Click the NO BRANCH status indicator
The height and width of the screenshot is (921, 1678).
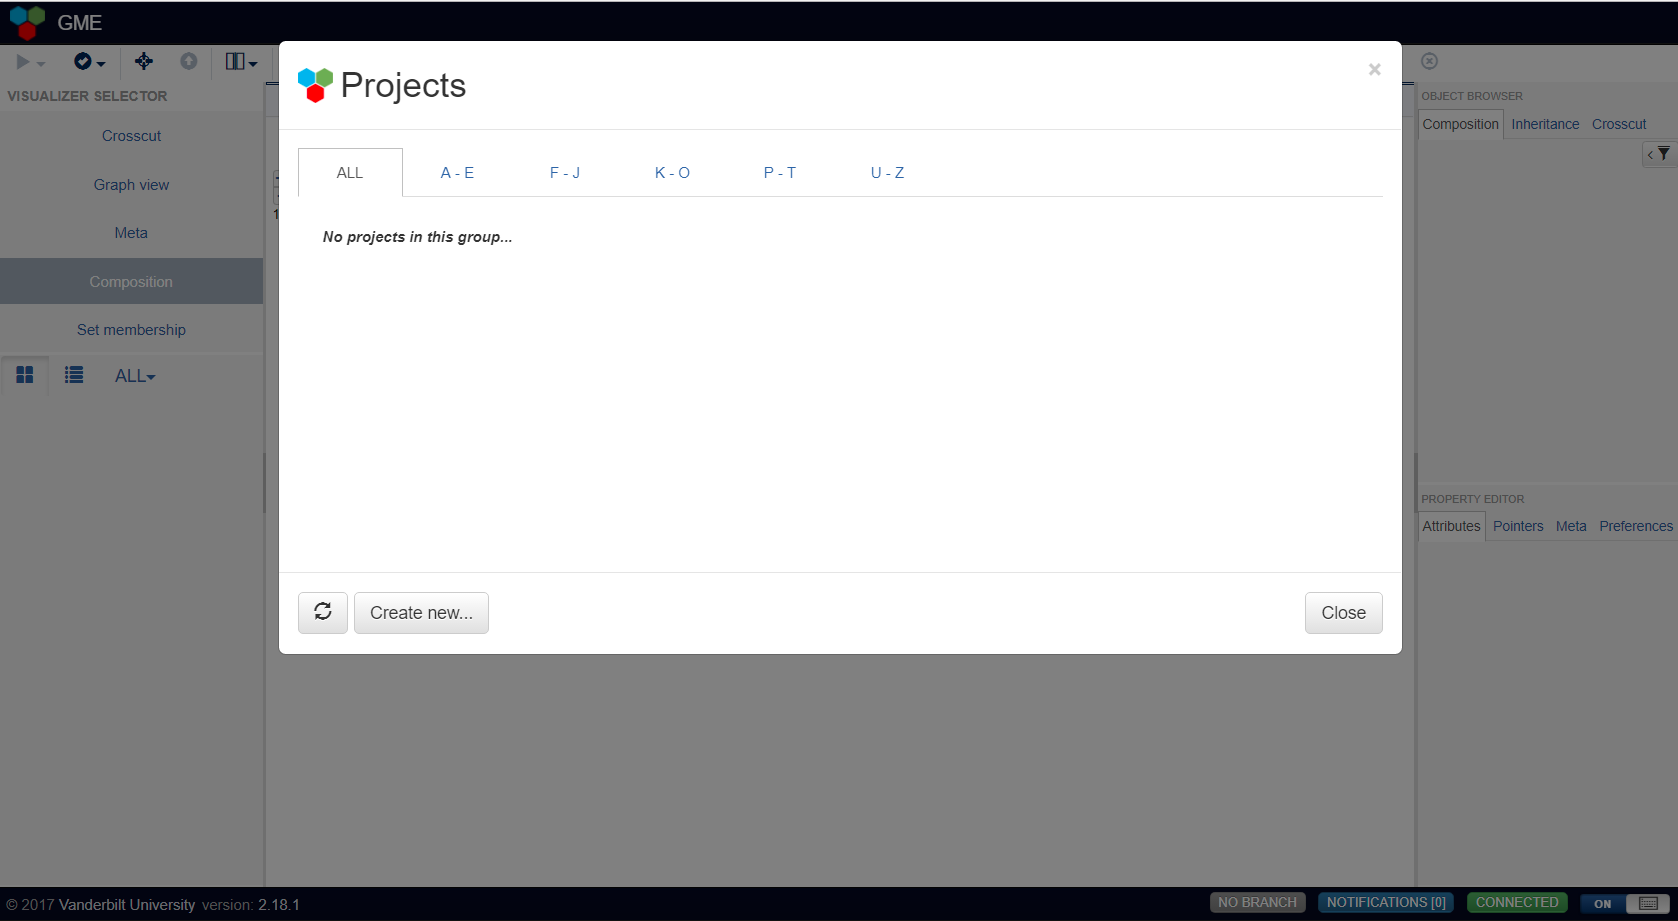click(1257, 903)
